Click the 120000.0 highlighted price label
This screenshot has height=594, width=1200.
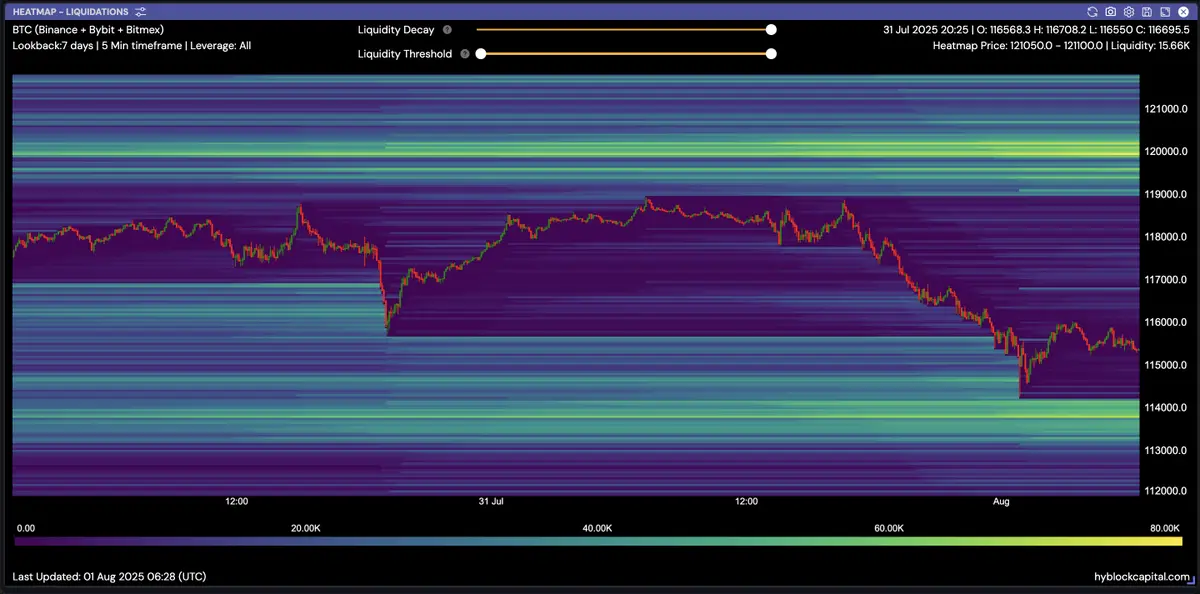click(x=1164, y=152)
